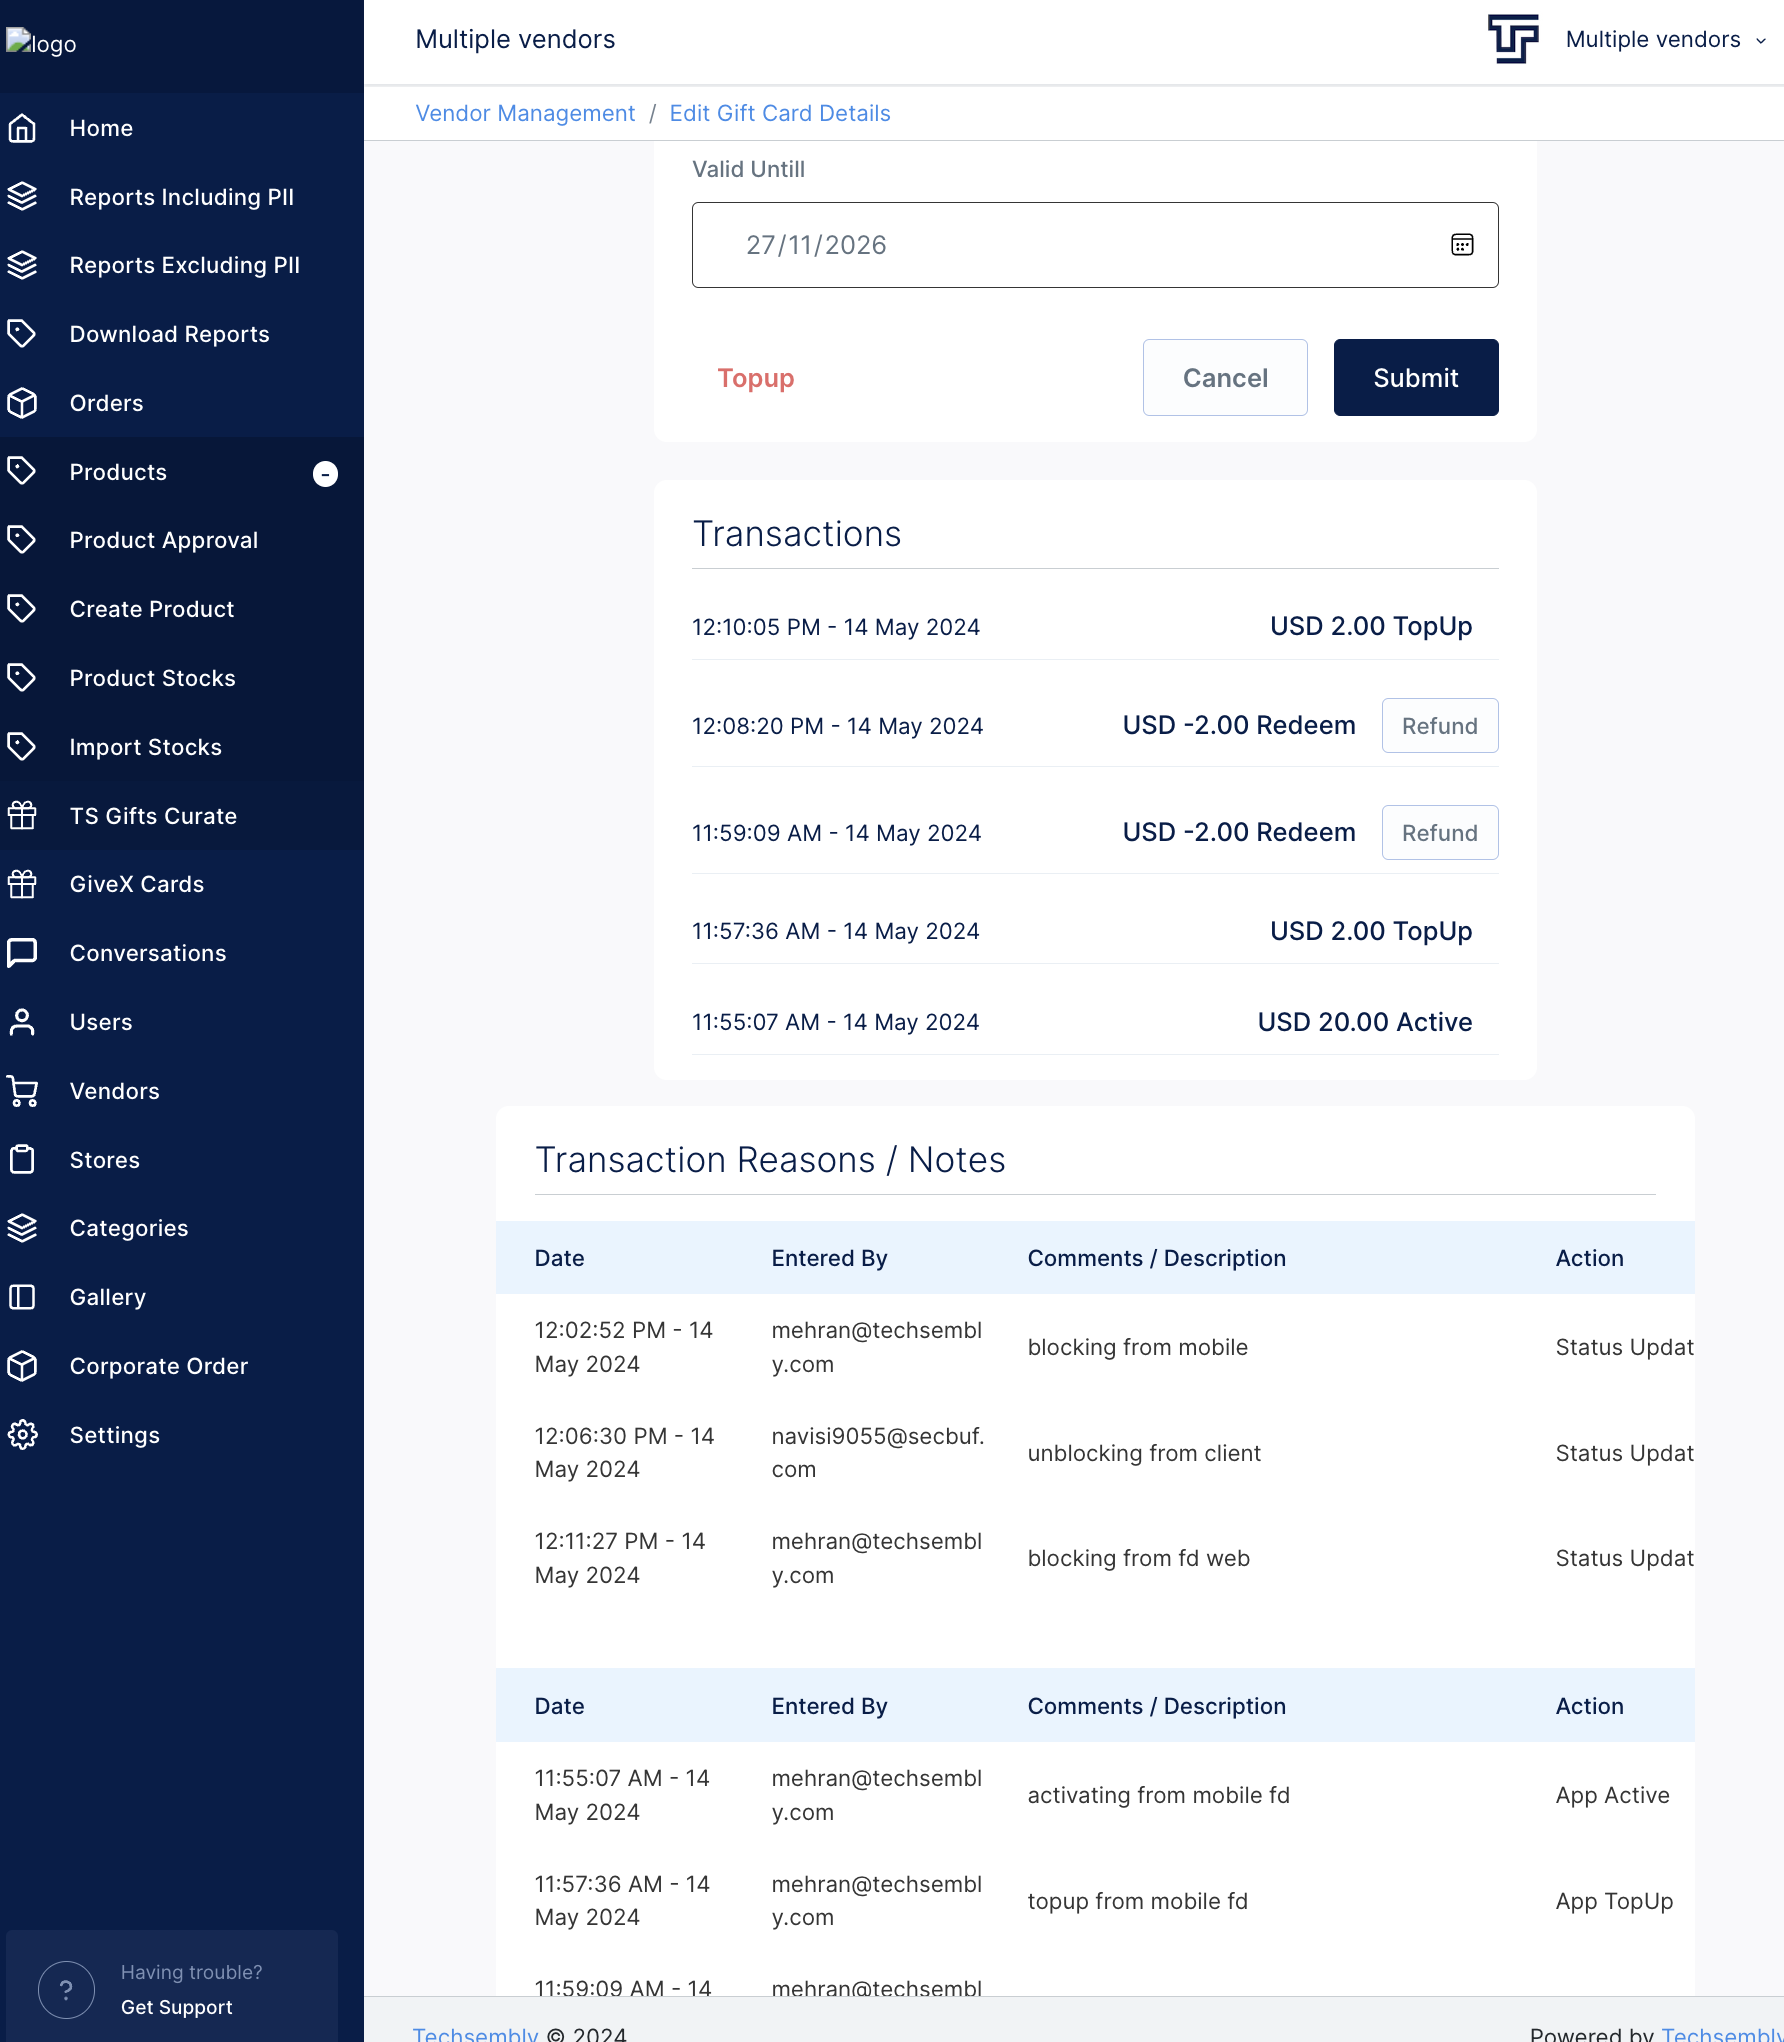This screenshot has height=2042, width=1784.
Task: Click the Topup link
Action: [756, 378]
